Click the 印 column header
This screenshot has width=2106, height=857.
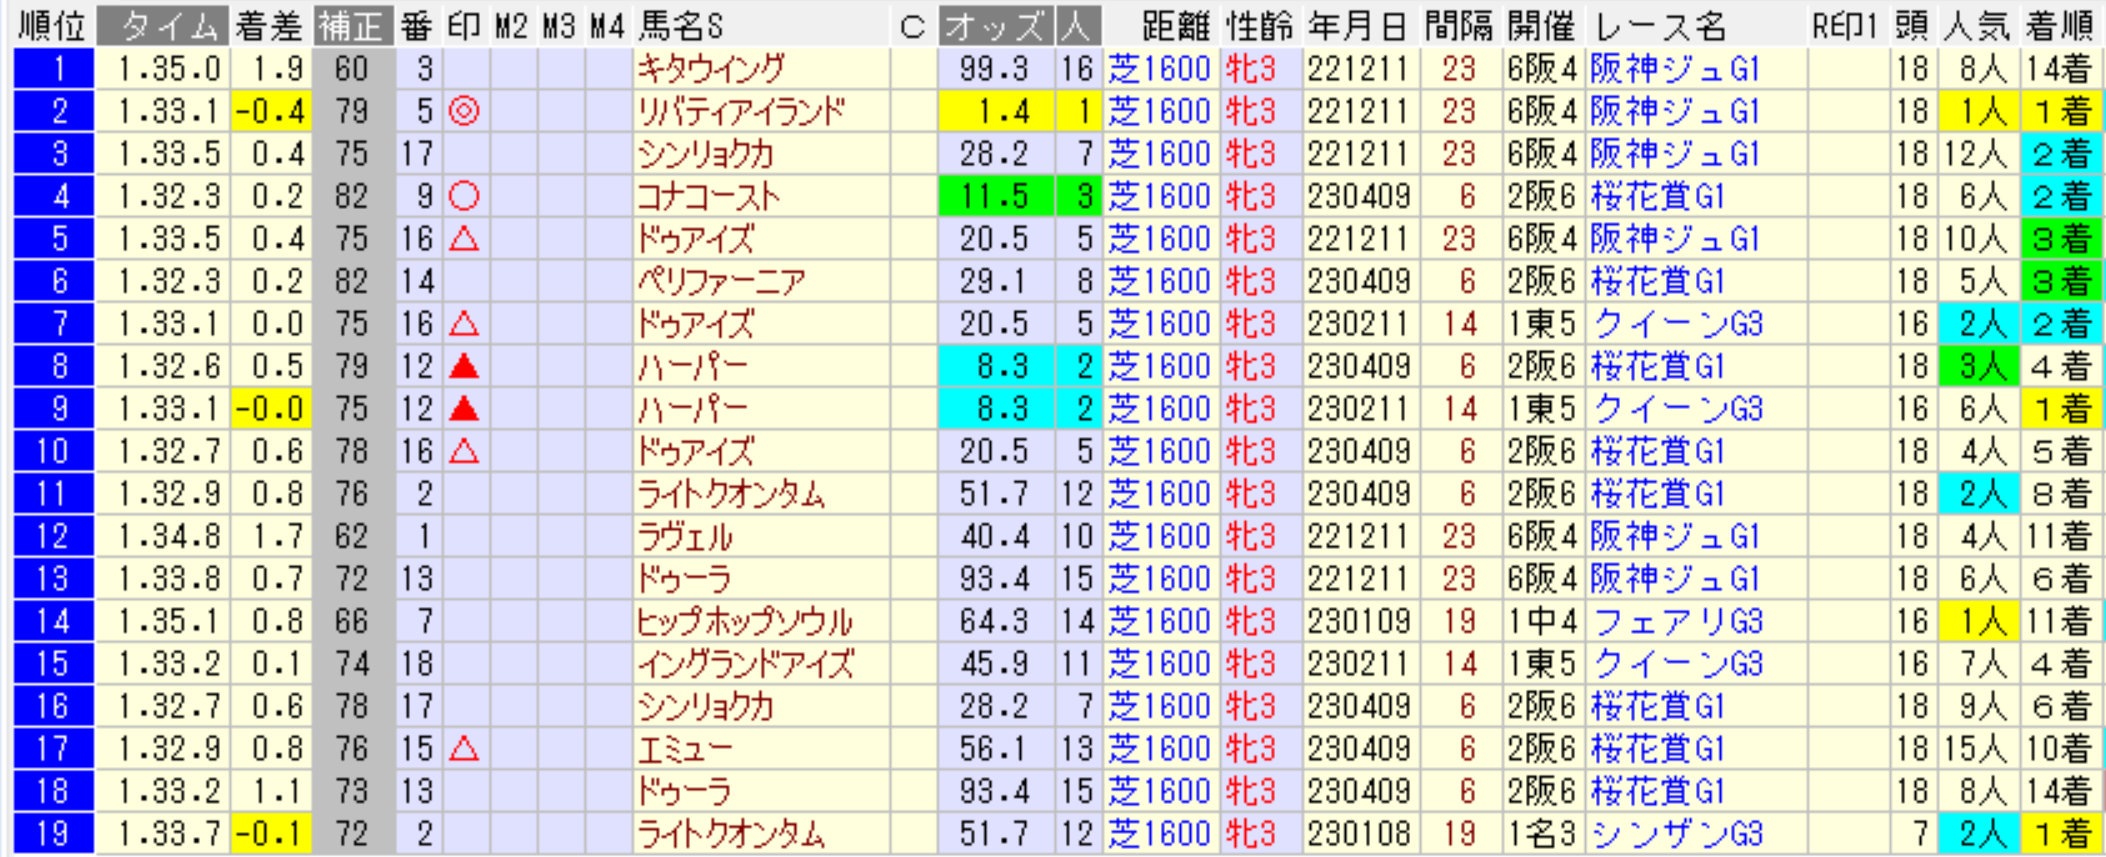coord(464,26)
